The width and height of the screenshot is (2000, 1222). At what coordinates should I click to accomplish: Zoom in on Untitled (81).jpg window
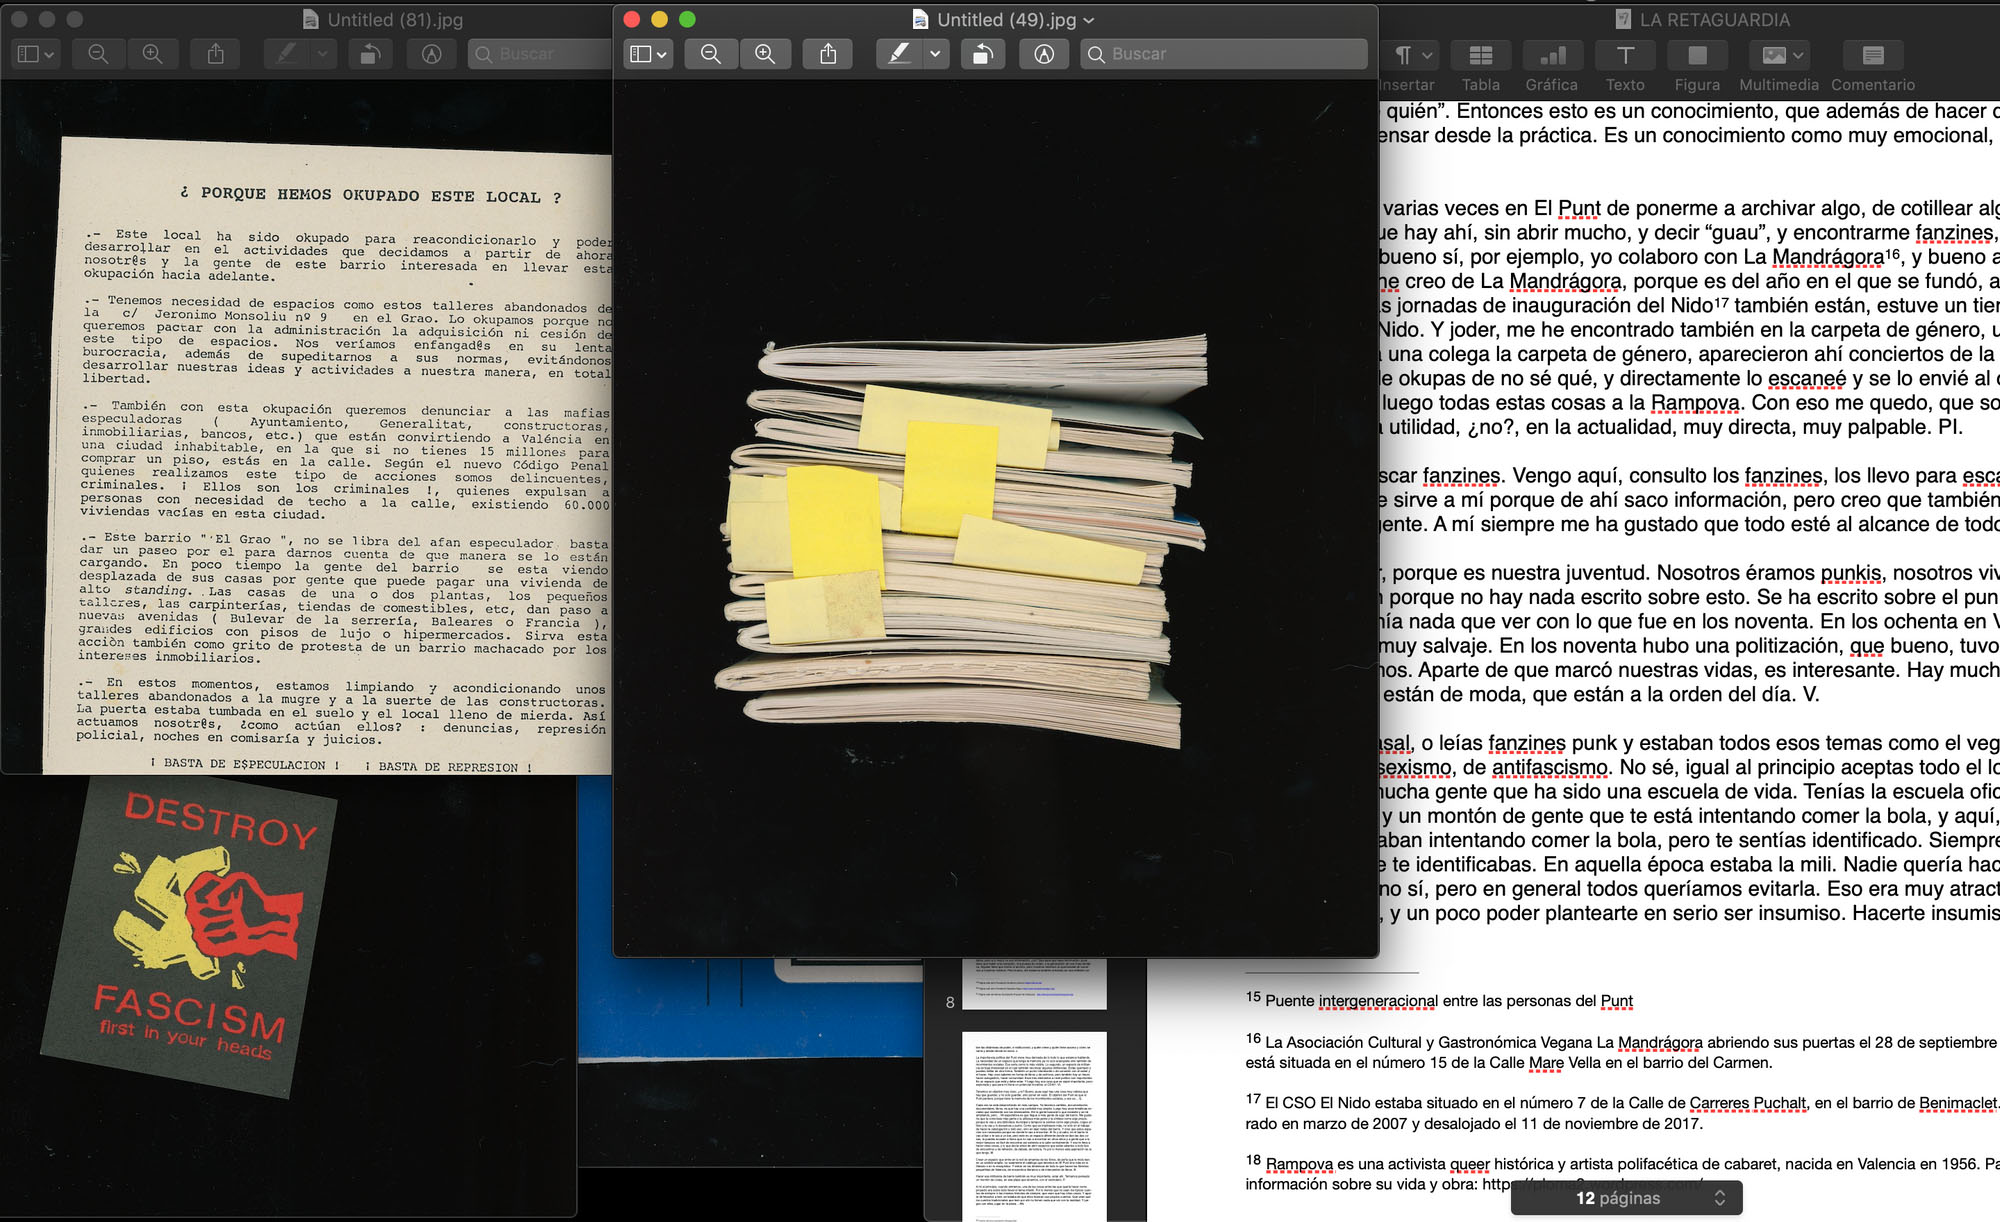tap(152, 54)
